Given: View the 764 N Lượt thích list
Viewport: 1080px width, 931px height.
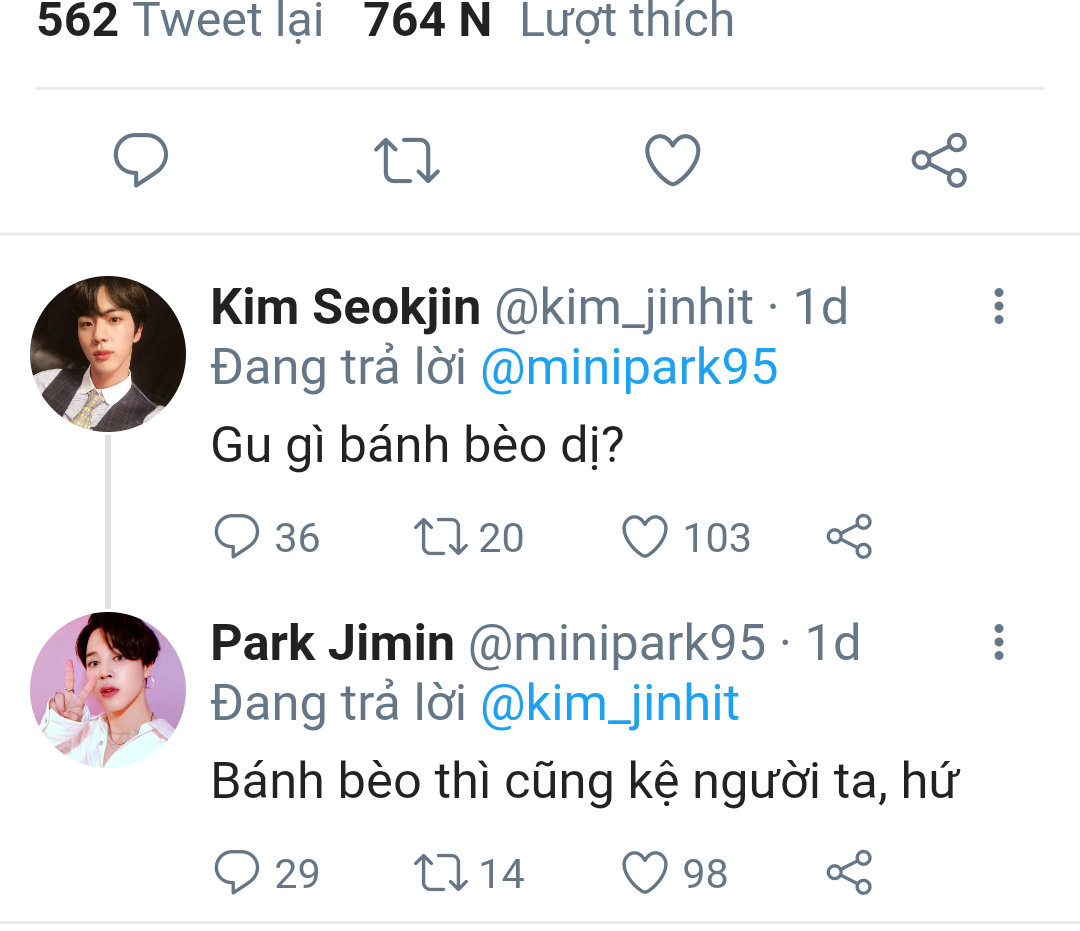Looking at the screenshot, I should (548, 20).
